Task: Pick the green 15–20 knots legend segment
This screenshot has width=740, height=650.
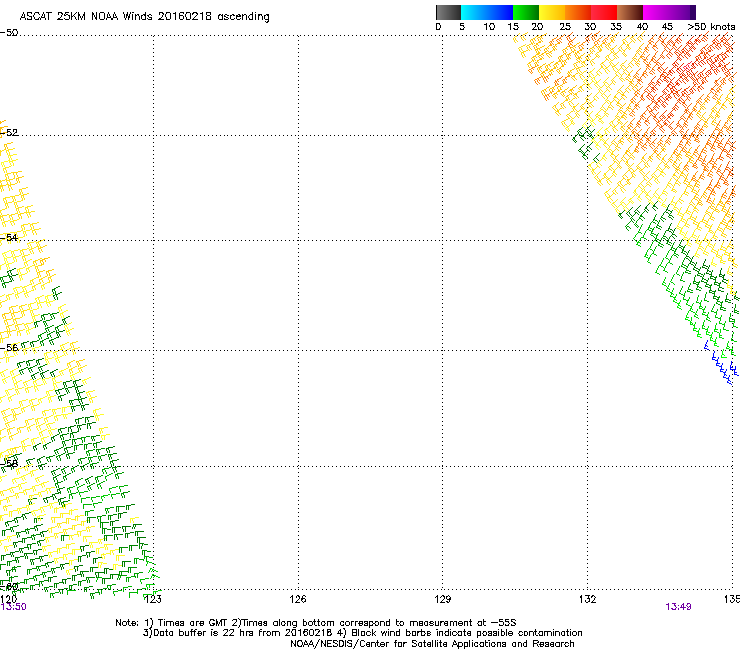Action: [x=526, y=12]
